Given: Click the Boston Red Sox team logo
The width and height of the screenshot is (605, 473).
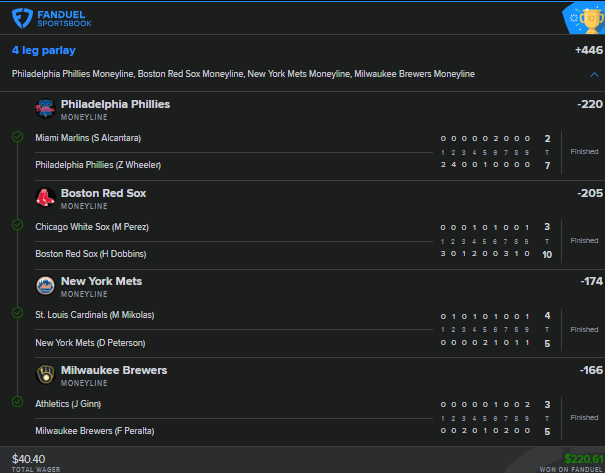Looking at the screenshot, I should (45, 198).
